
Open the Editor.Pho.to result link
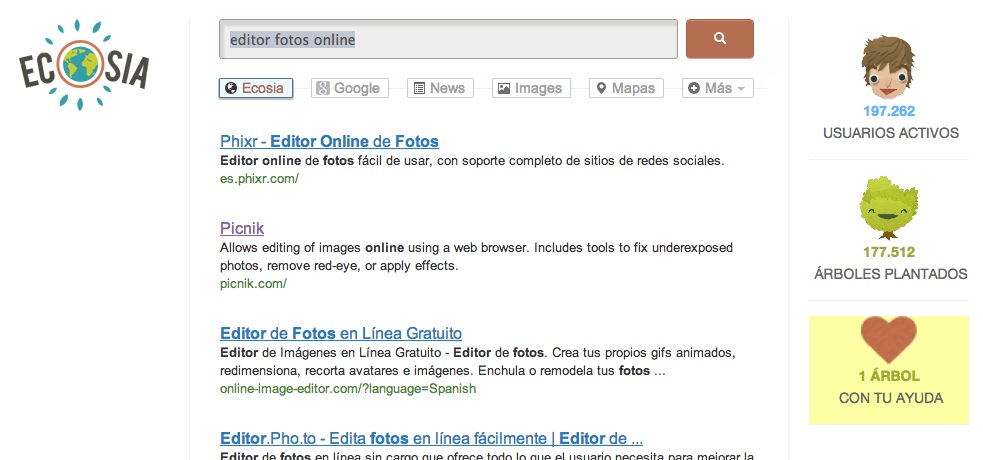pyautogui.click(x=430, y=438)
